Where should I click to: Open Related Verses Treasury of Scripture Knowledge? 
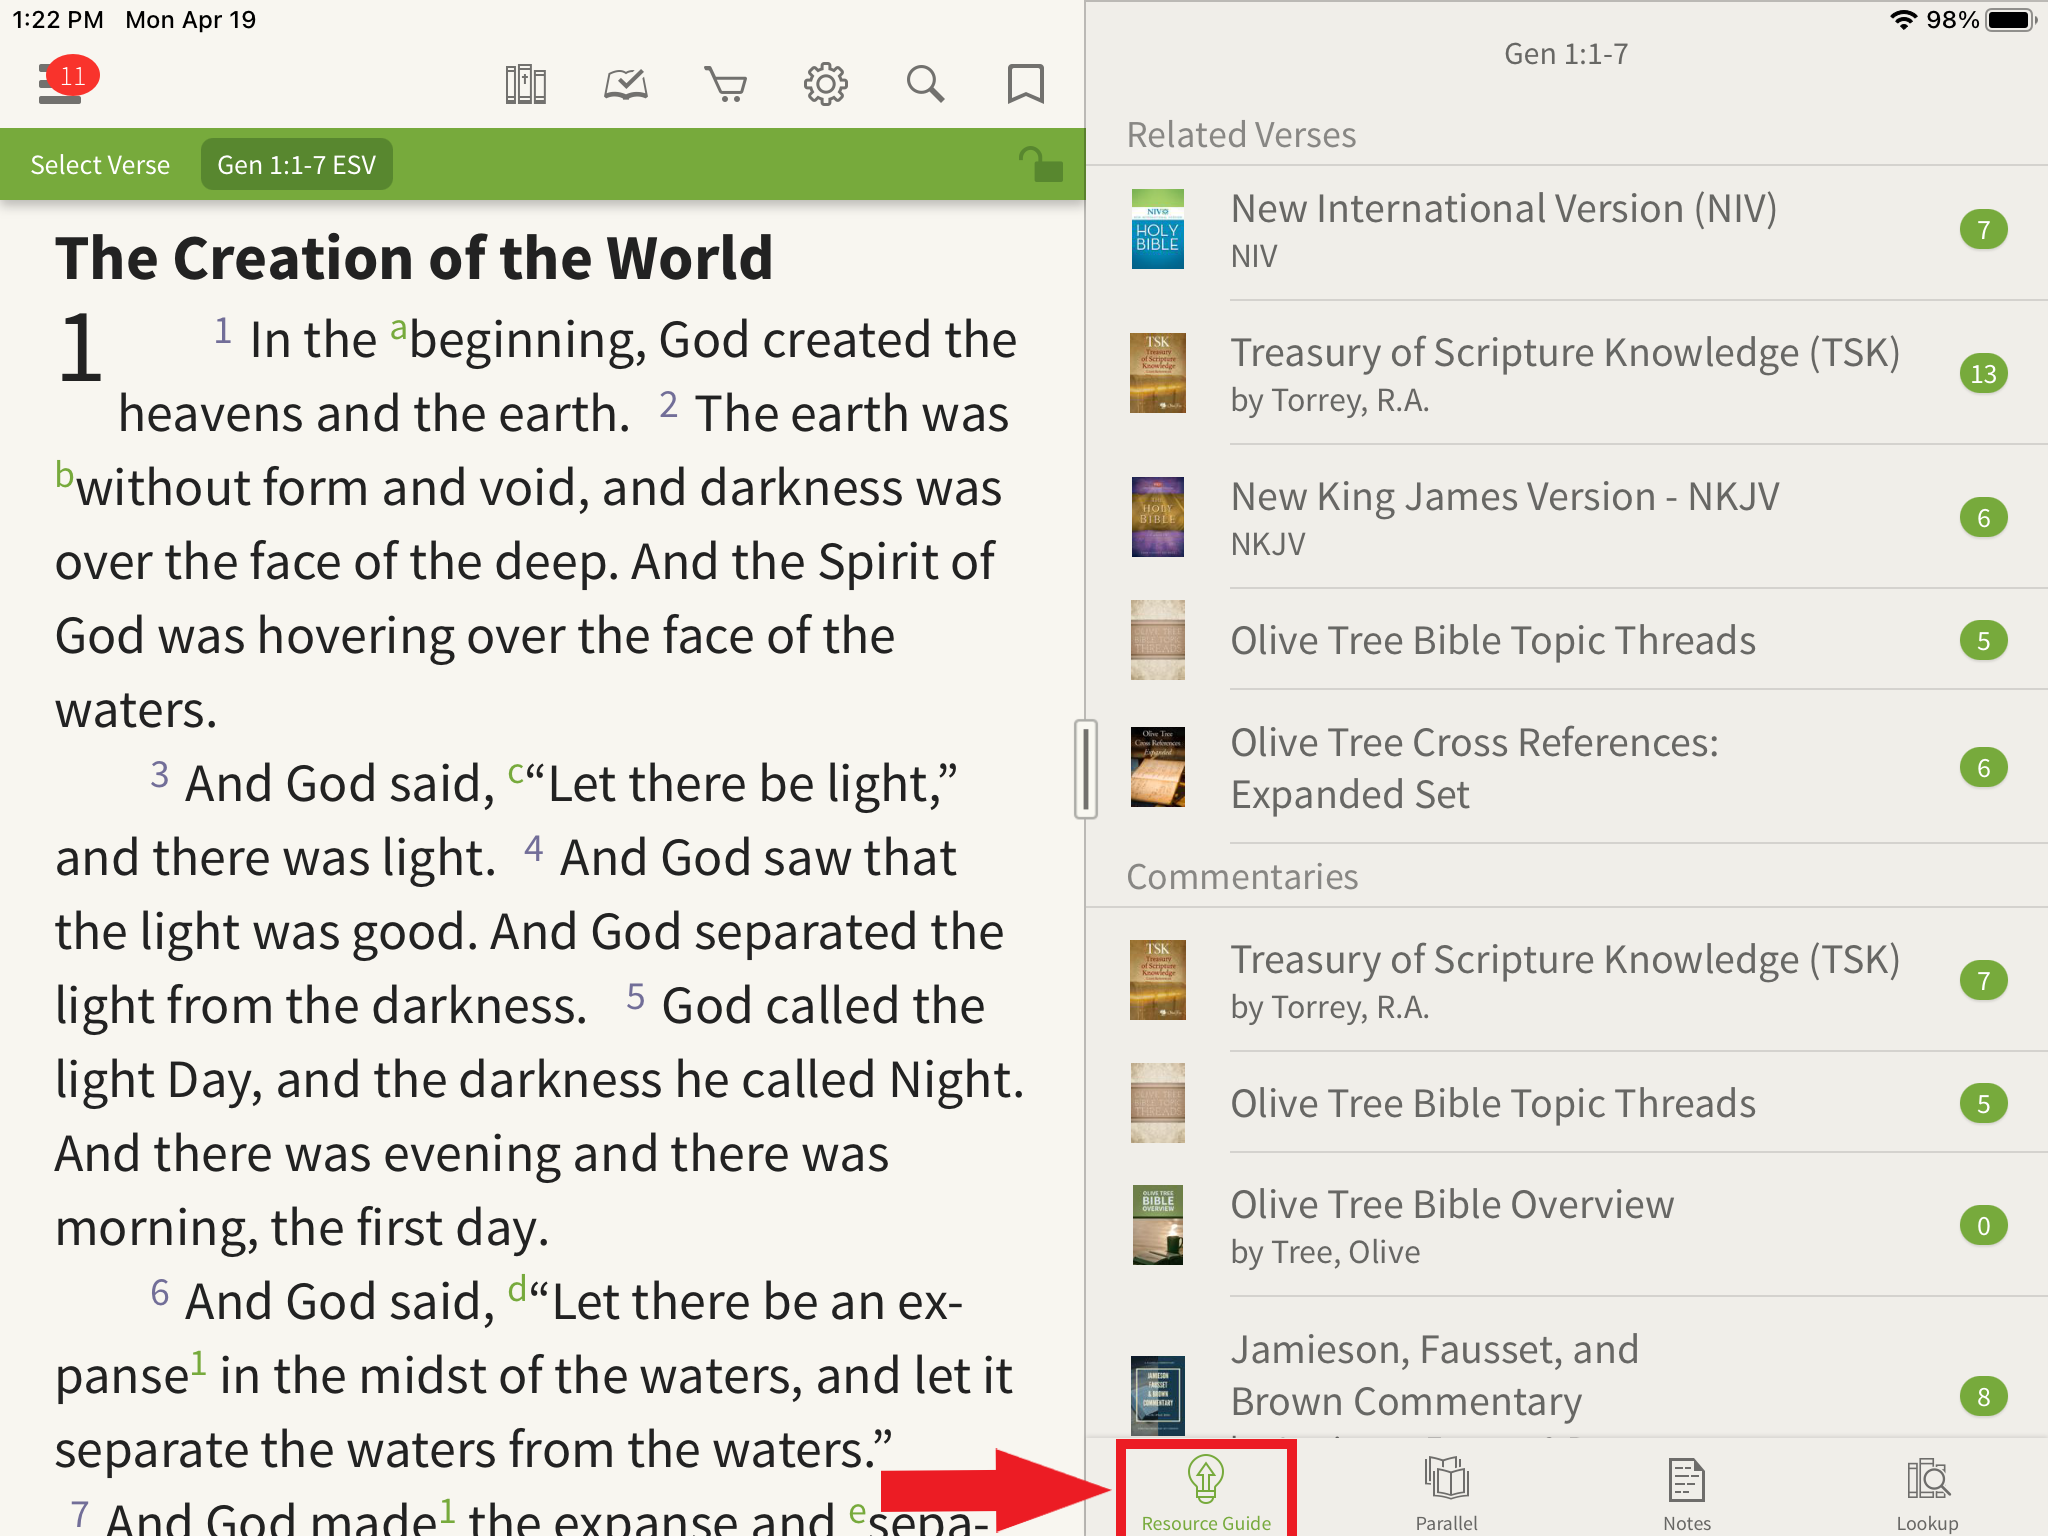click(x=1567, y=373)
